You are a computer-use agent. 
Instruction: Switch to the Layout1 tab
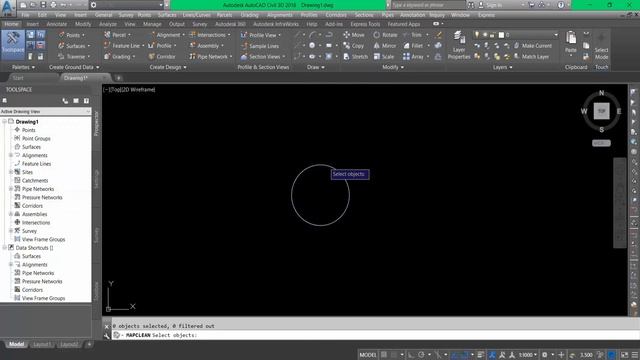(x=42, y=344)
